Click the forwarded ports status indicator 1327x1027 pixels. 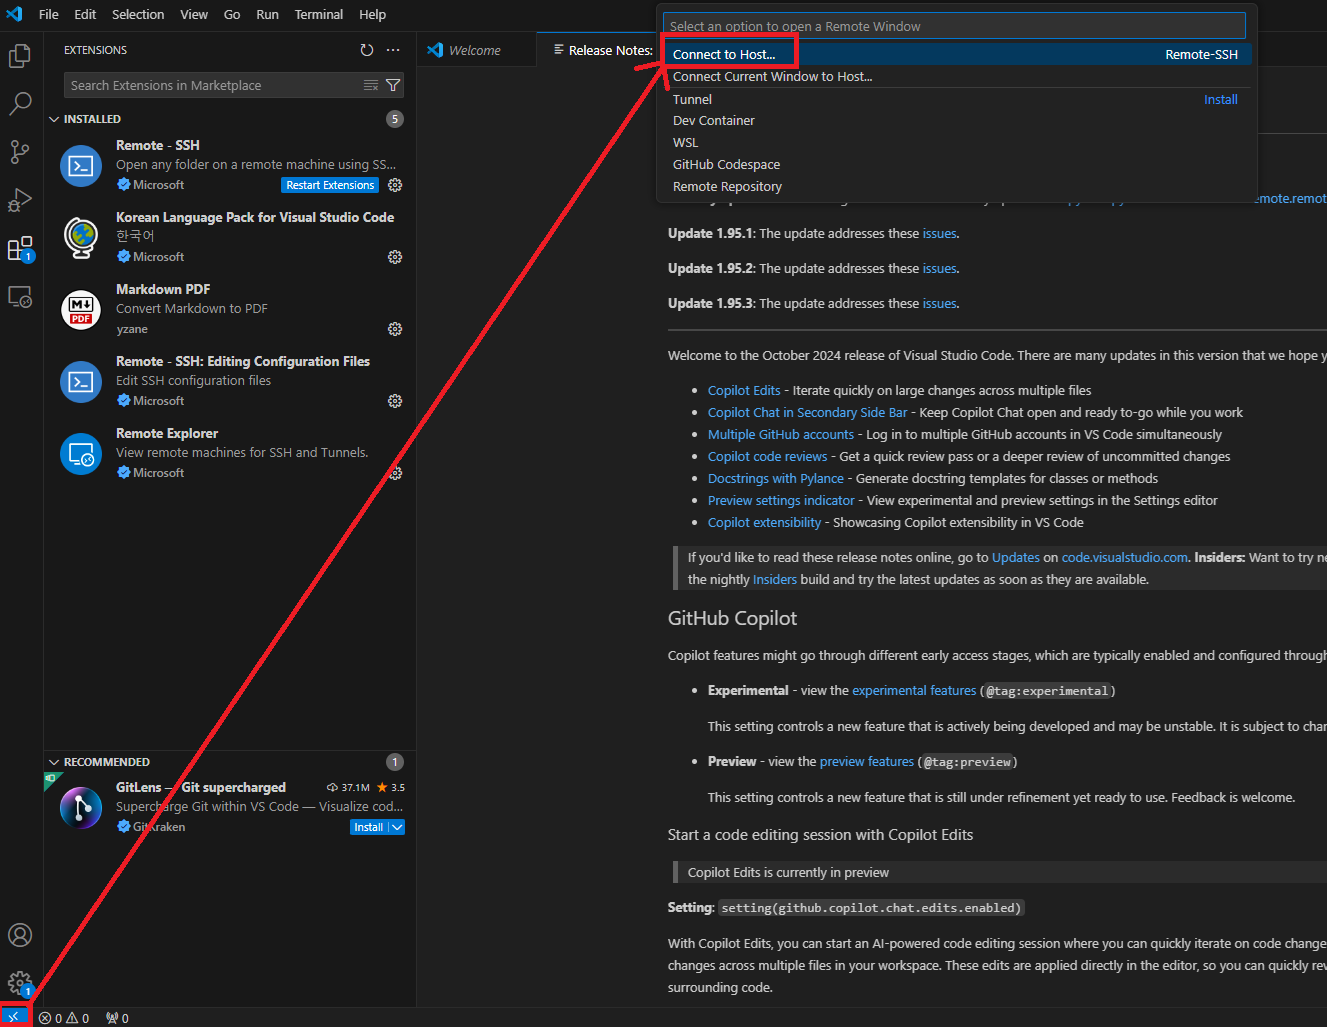[x=117, y=1018]
